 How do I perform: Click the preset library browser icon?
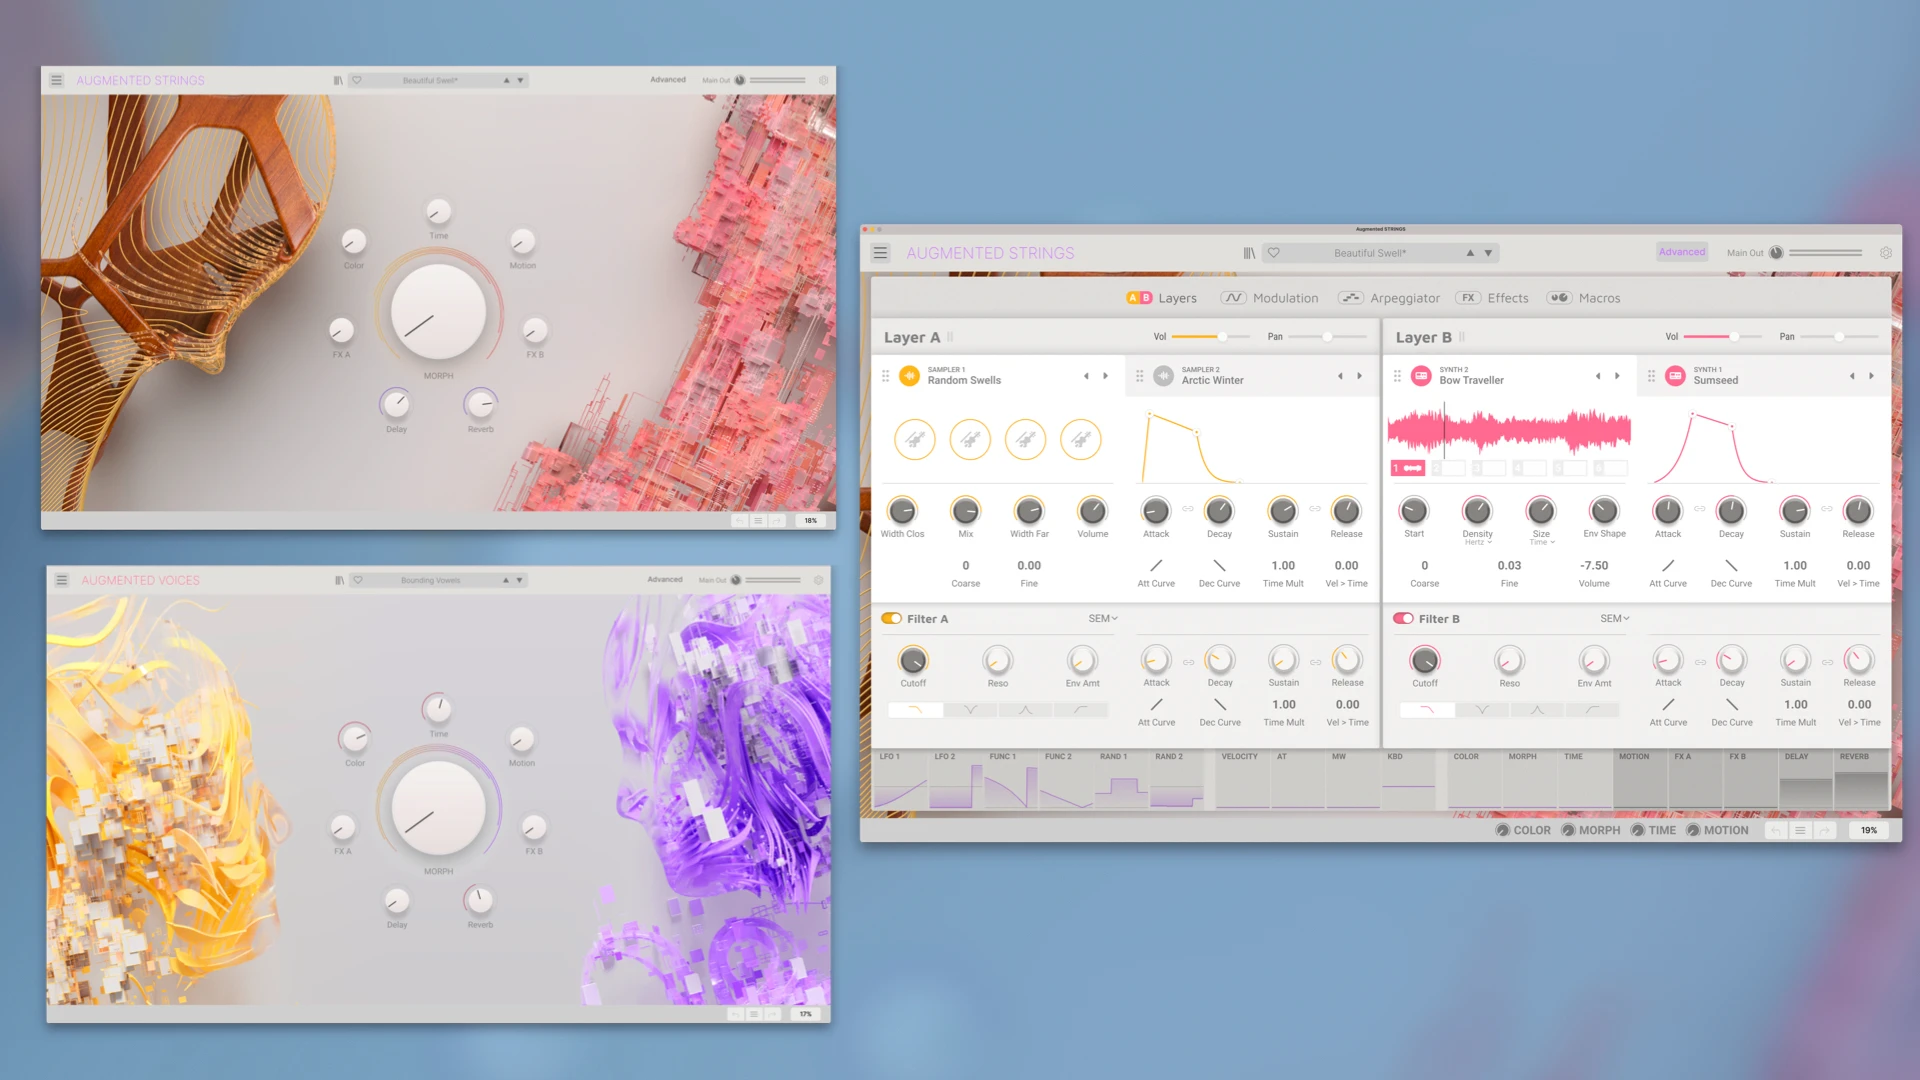(x=1249, y=253)
